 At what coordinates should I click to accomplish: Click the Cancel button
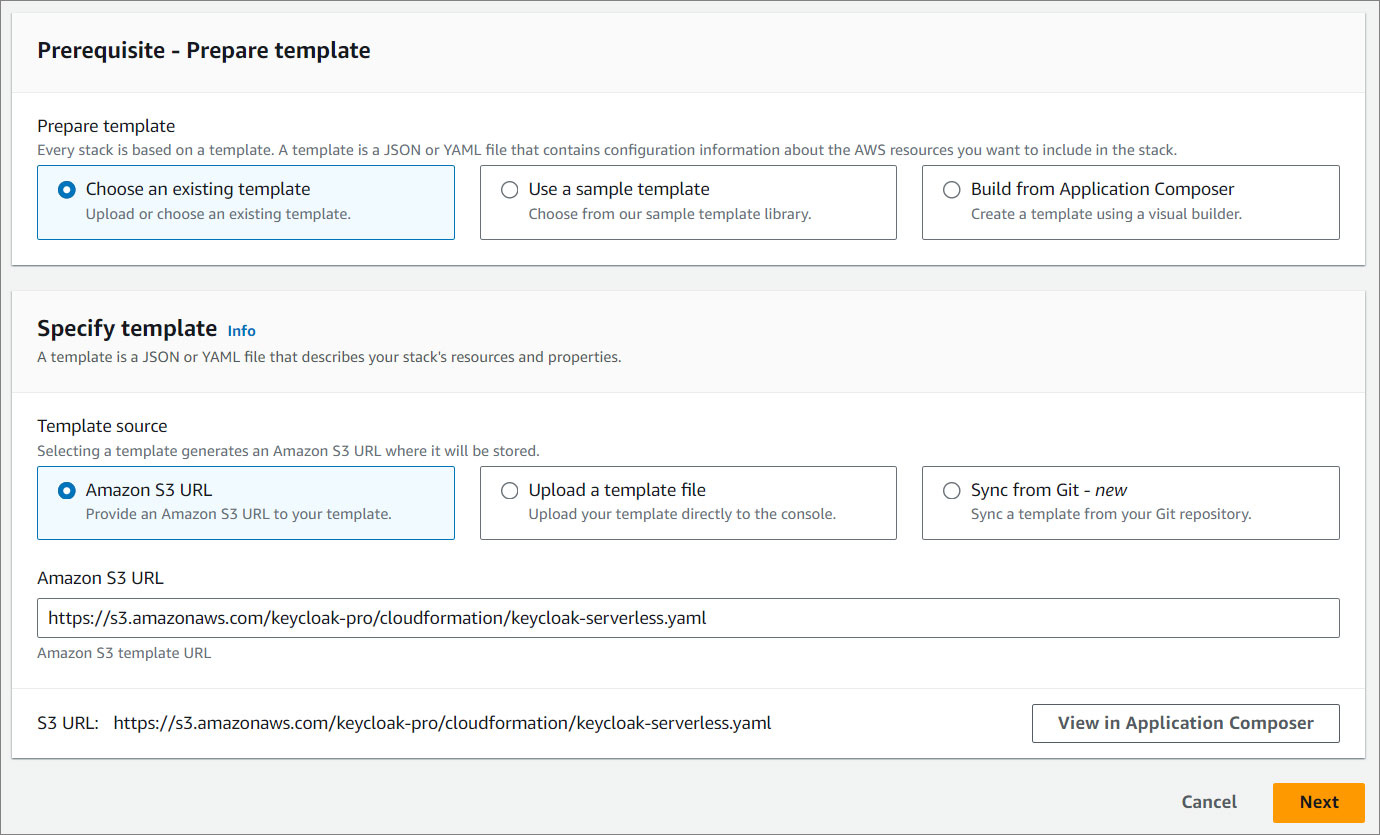pyautogui.click(x=1209, y=802)
